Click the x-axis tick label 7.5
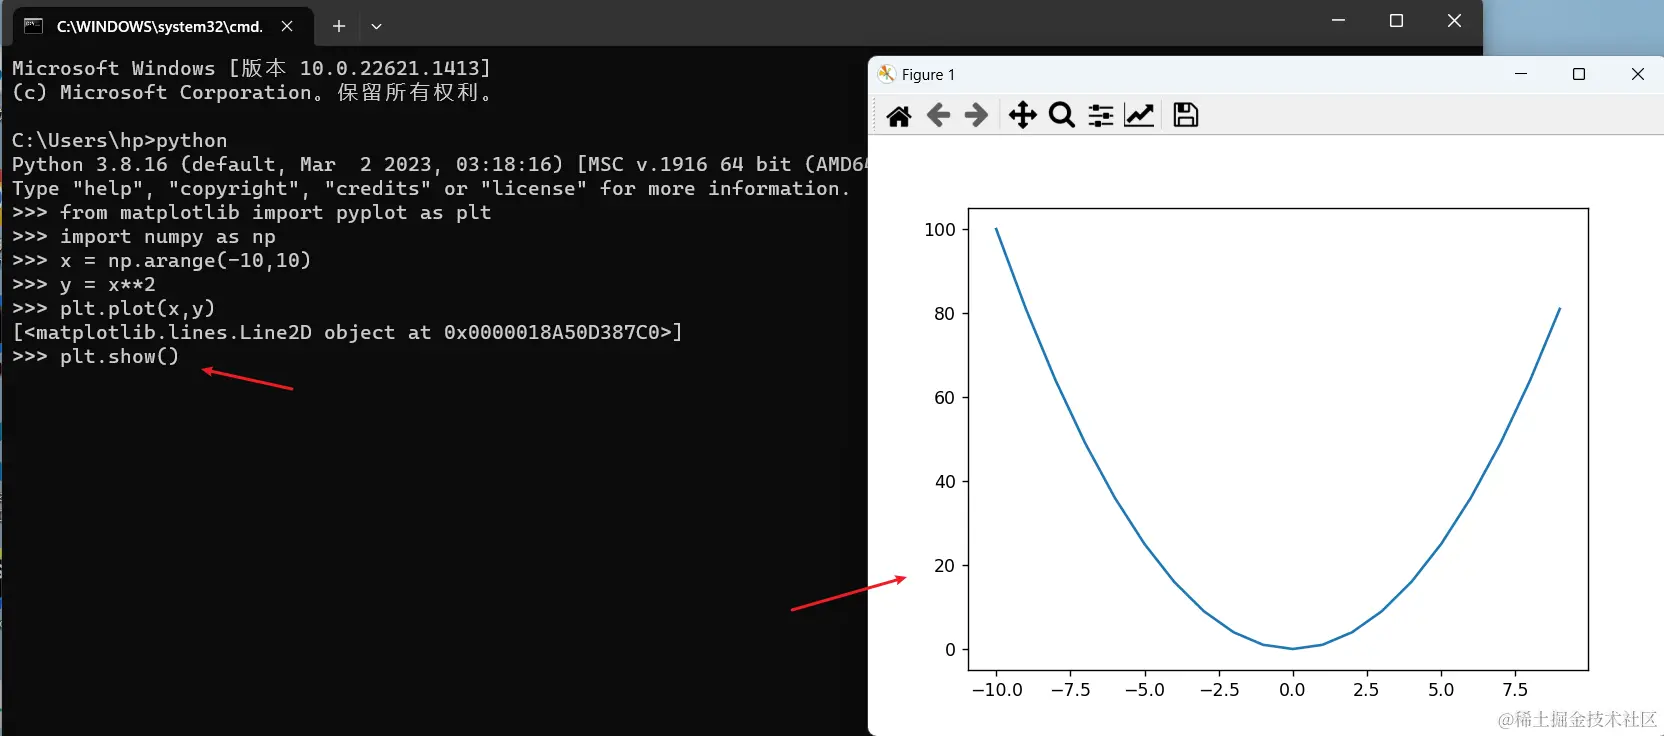Screen dimensions: 1664x736 click(x=1515, y=690)
